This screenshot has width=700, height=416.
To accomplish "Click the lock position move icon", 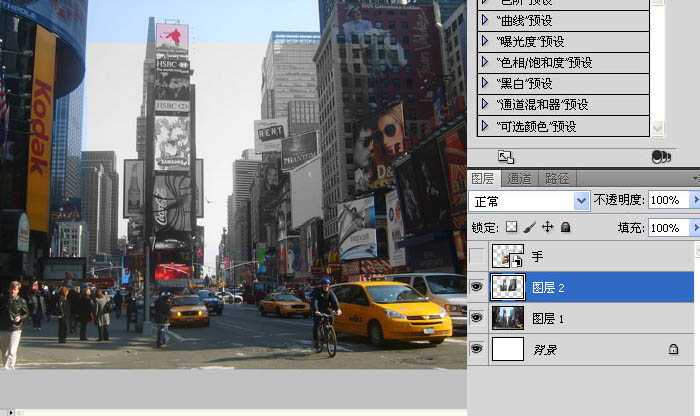I will pyautogui.click(x=547, y=228).
